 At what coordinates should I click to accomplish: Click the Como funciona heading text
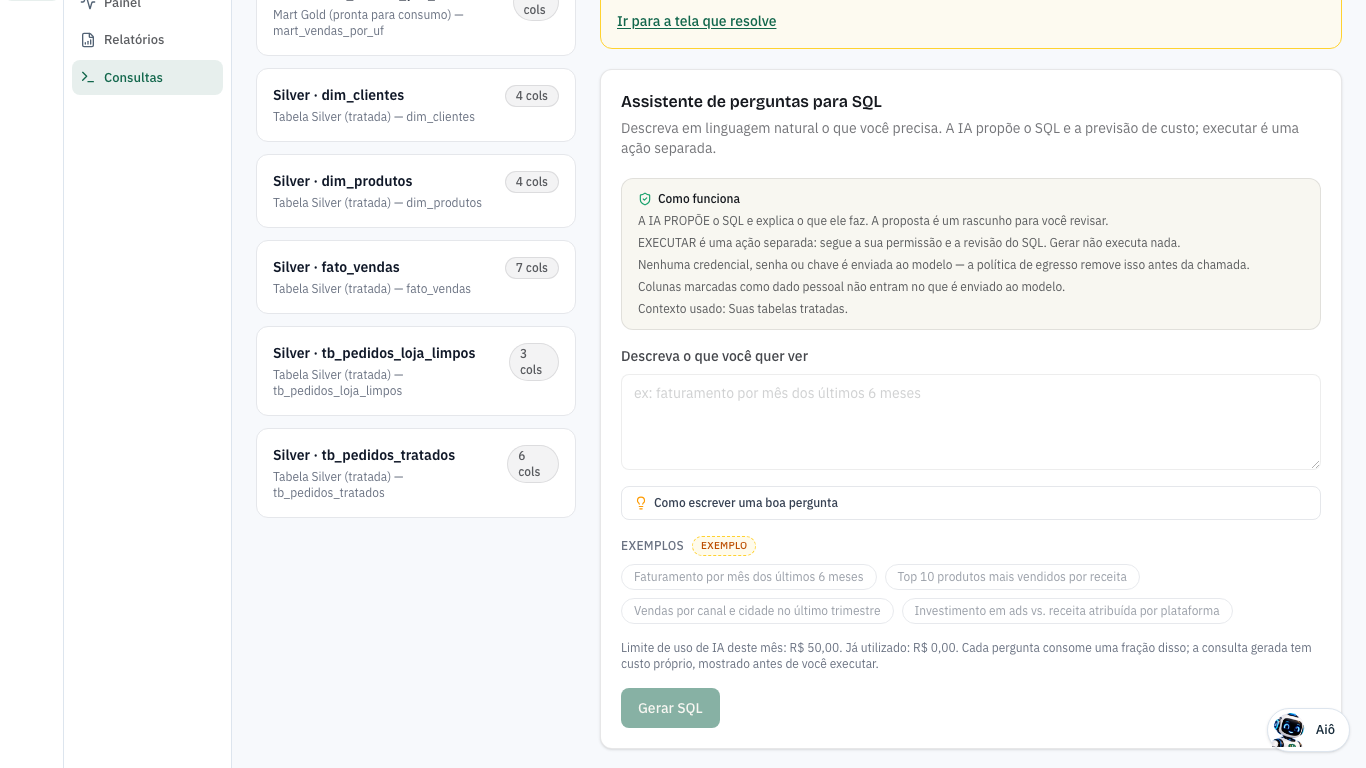click(699, 199)
